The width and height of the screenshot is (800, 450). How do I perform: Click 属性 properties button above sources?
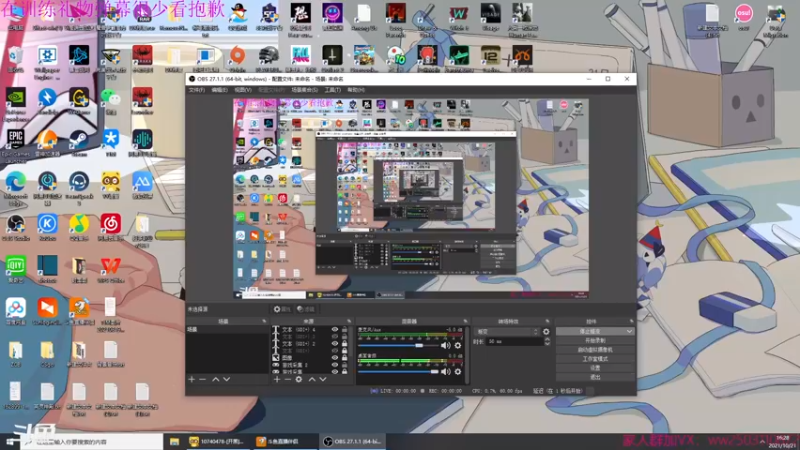(282, 309)
